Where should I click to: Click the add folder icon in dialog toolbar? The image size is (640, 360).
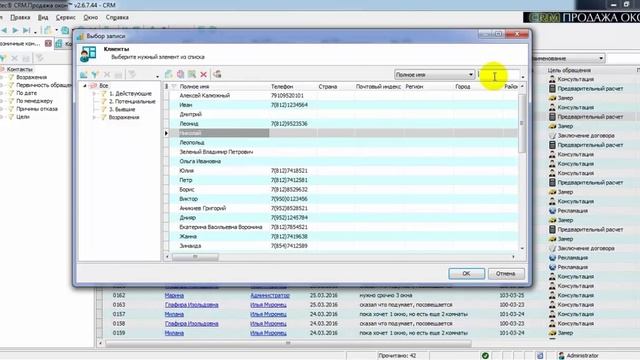tap(84, 74)
